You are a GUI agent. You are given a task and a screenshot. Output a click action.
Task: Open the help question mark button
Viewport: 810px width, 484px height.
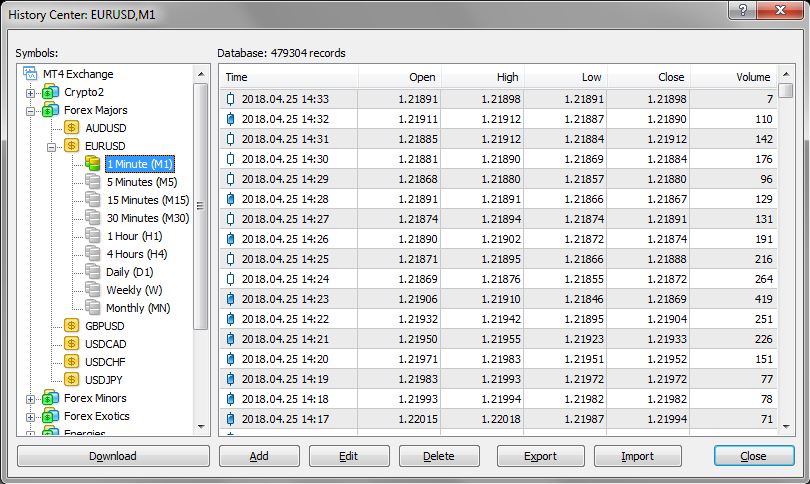(x=742, y=10)
